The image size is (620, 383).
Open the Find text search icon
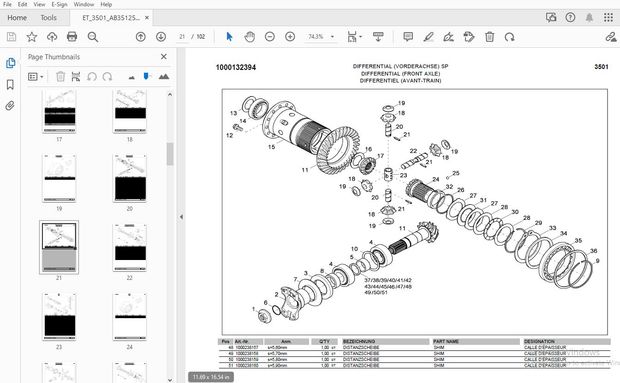point(93,37)
